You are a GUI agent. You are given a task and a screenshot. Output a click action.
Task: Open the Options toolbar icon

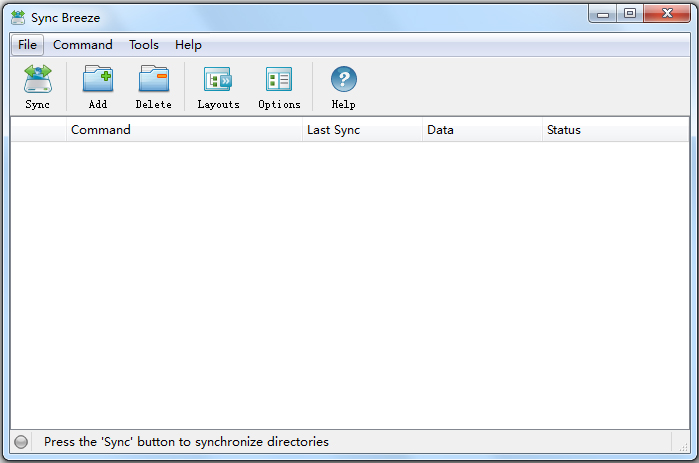279,86
